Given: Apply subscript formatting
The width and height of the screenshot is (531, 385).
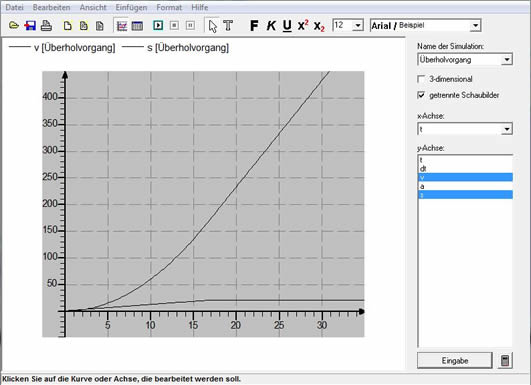Looking at the screenshot, I should point(319,26).
